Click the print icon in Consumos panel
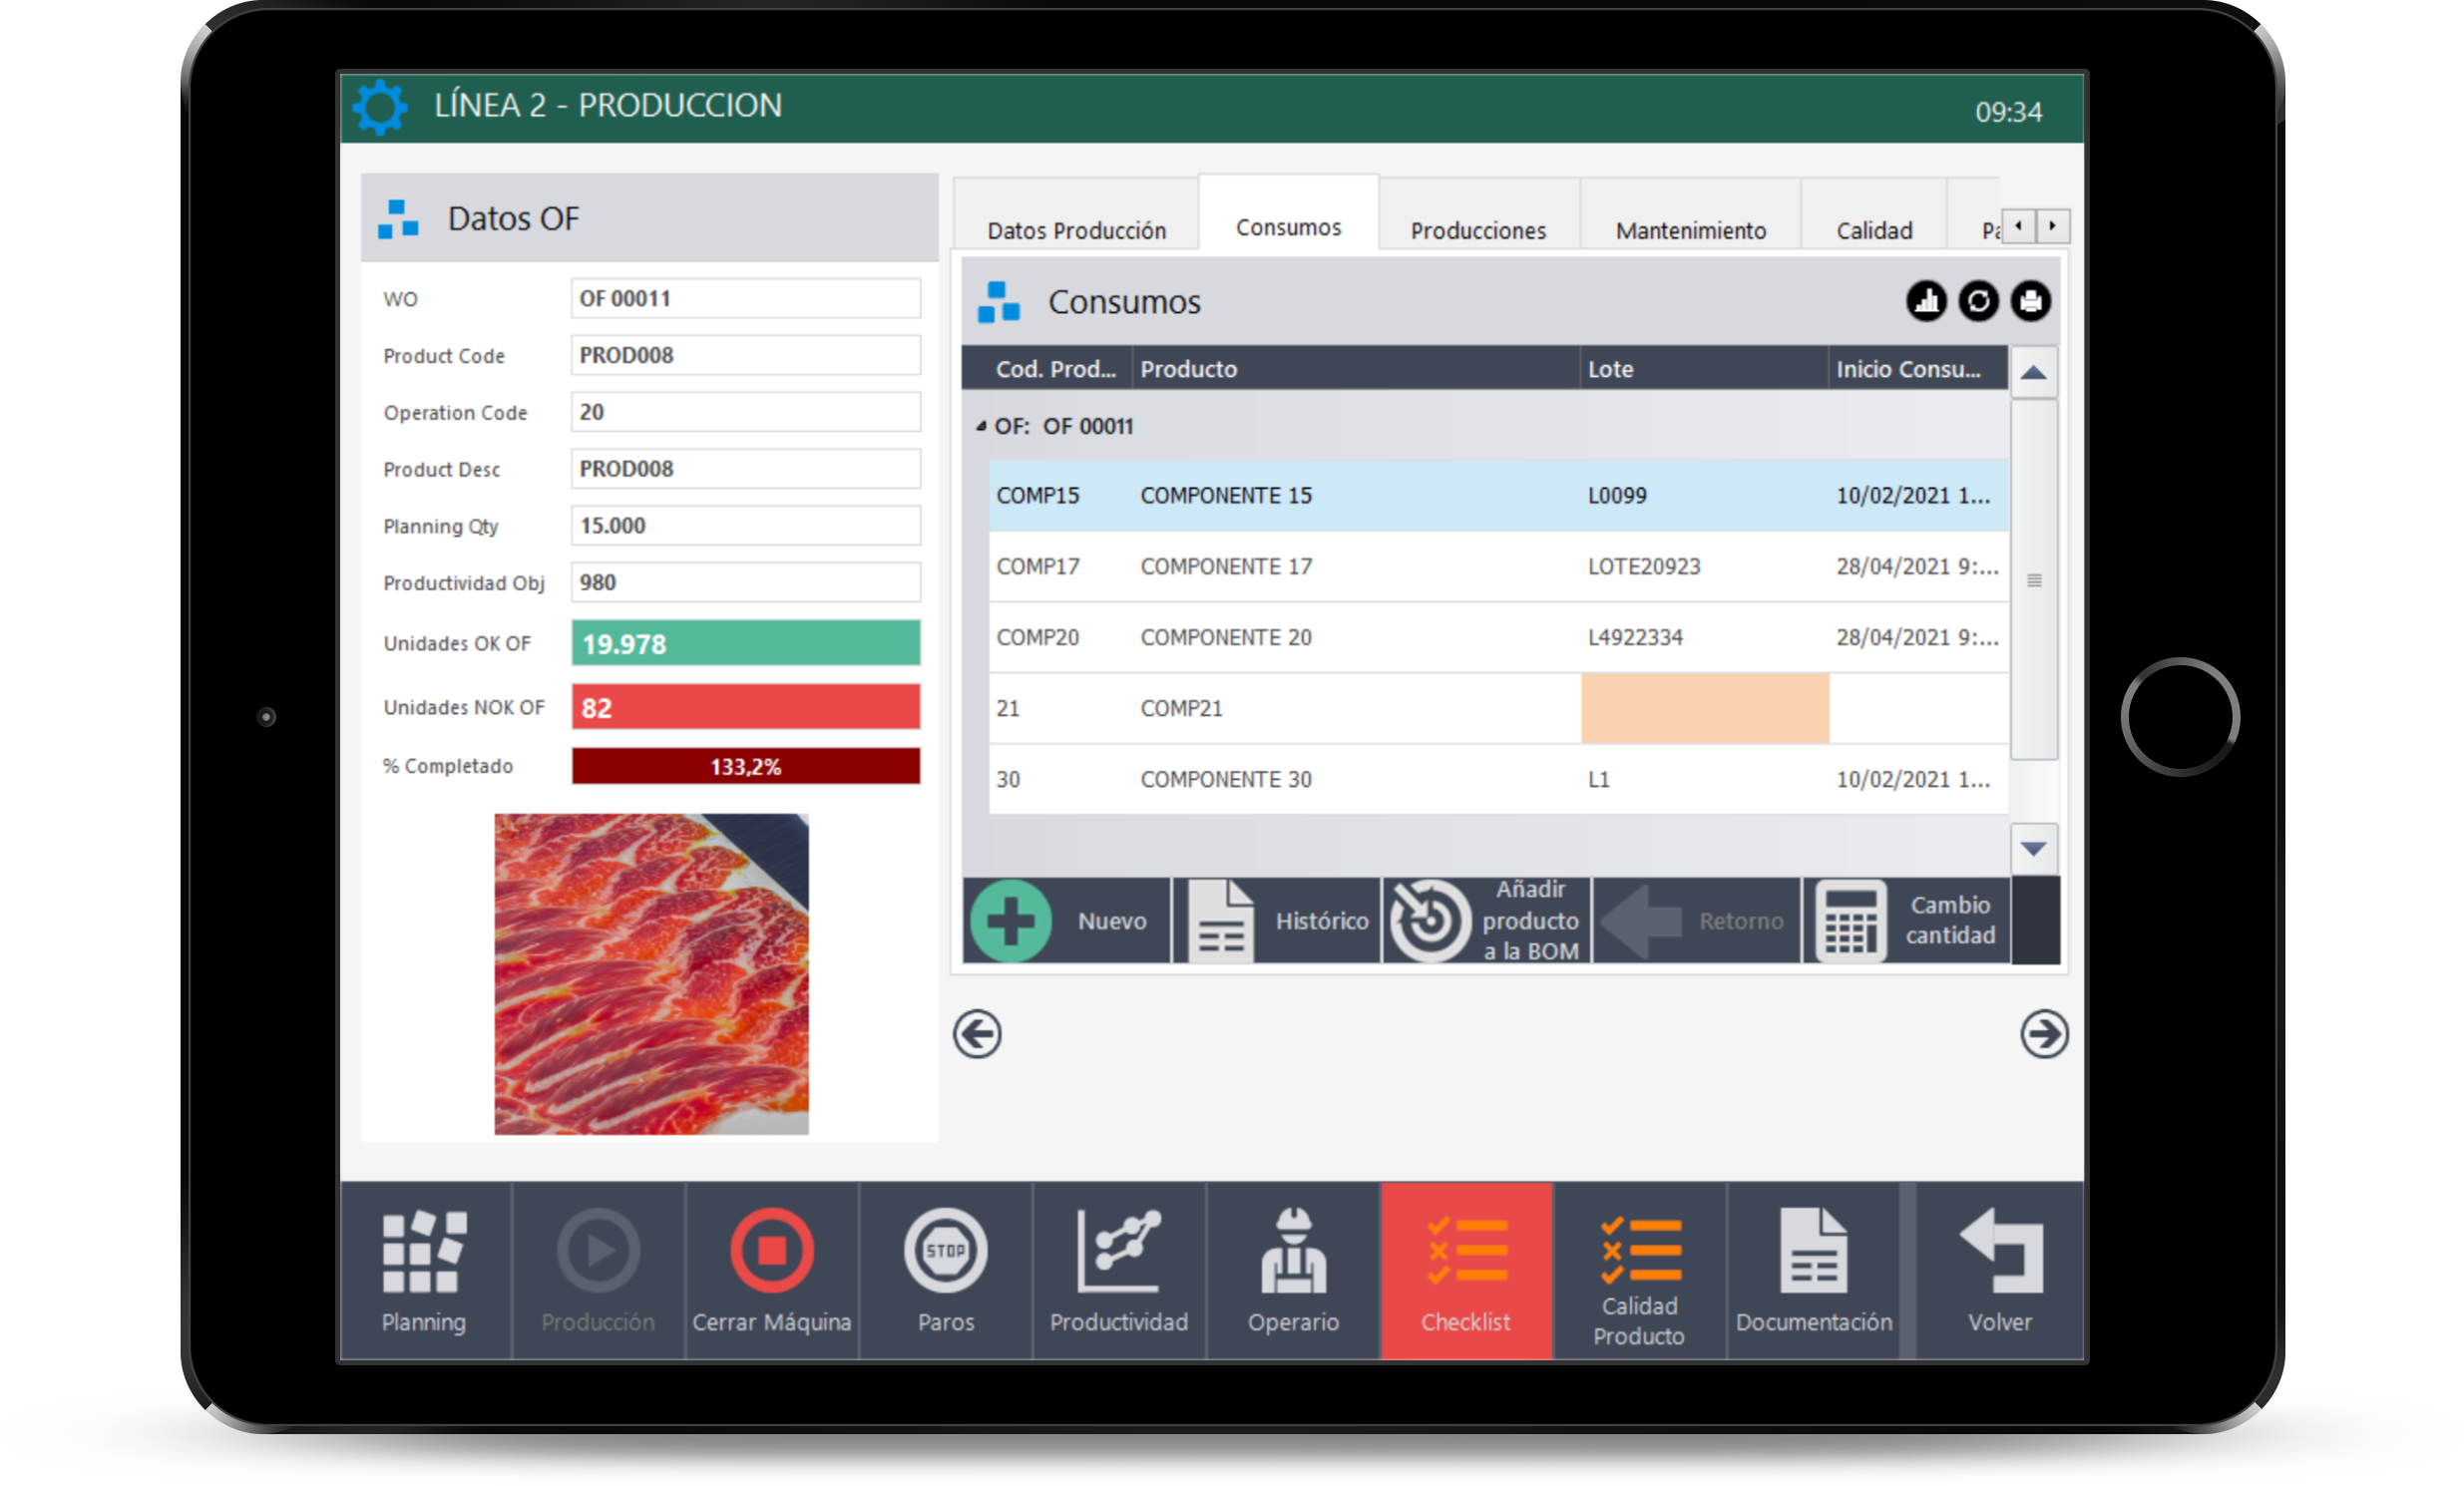 (x=2030, y=301)
